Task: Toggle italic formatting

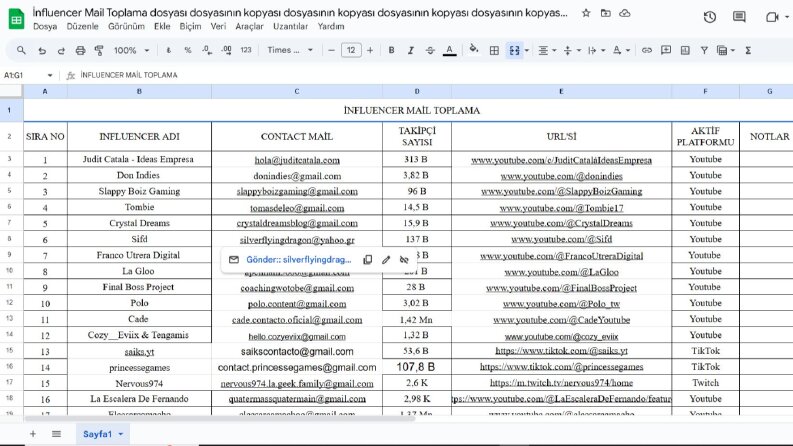Action: point(411,50)
